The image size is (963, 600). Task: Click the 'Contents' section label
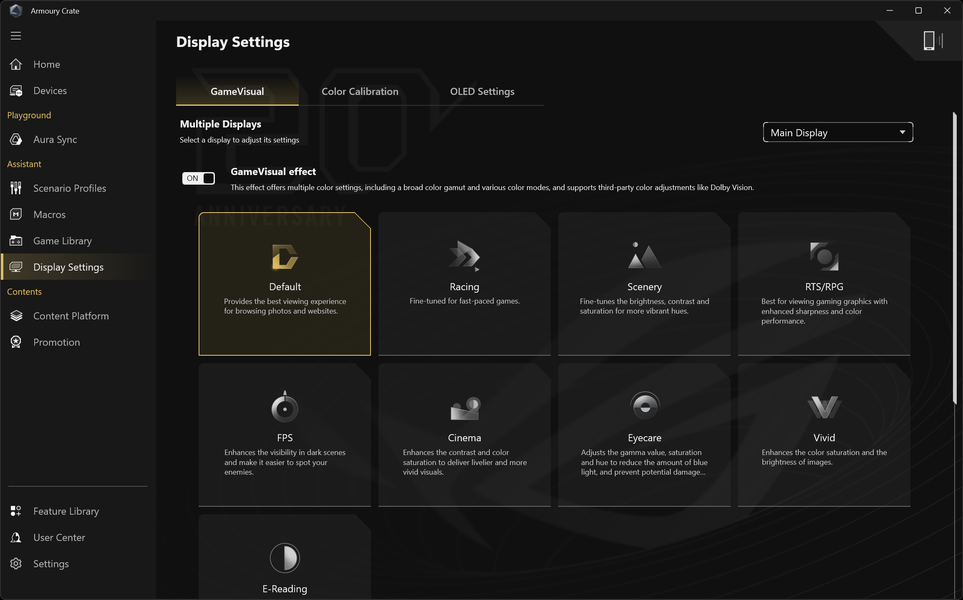coord(24,292)
